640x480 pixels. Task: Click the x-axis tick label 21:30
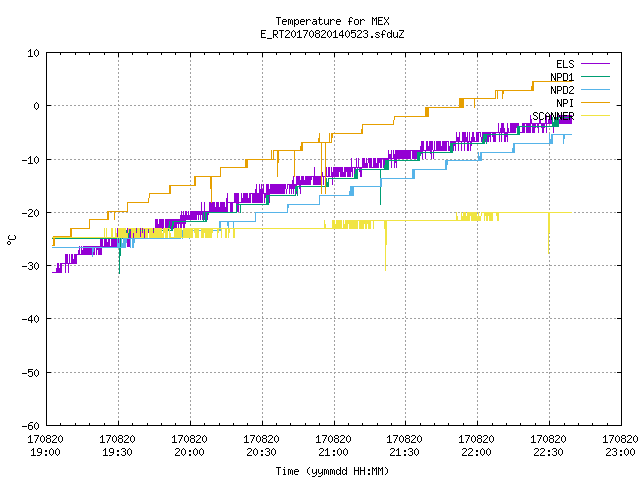pyautogui.click(x=404, y=452)
